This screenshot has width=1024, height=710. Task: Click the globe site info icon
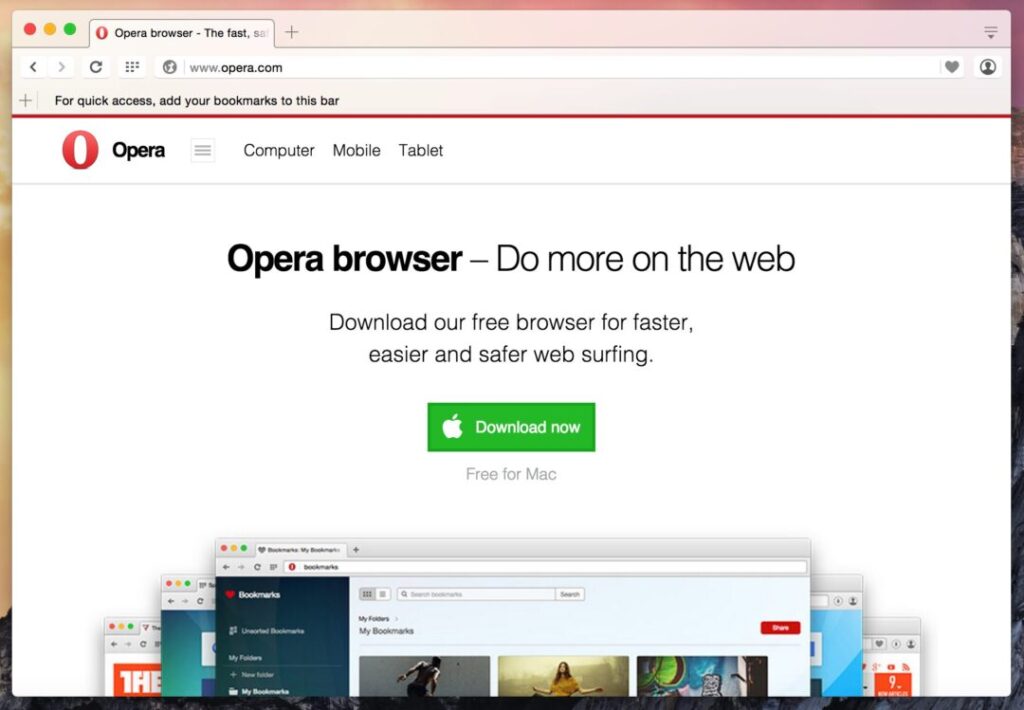170,67
